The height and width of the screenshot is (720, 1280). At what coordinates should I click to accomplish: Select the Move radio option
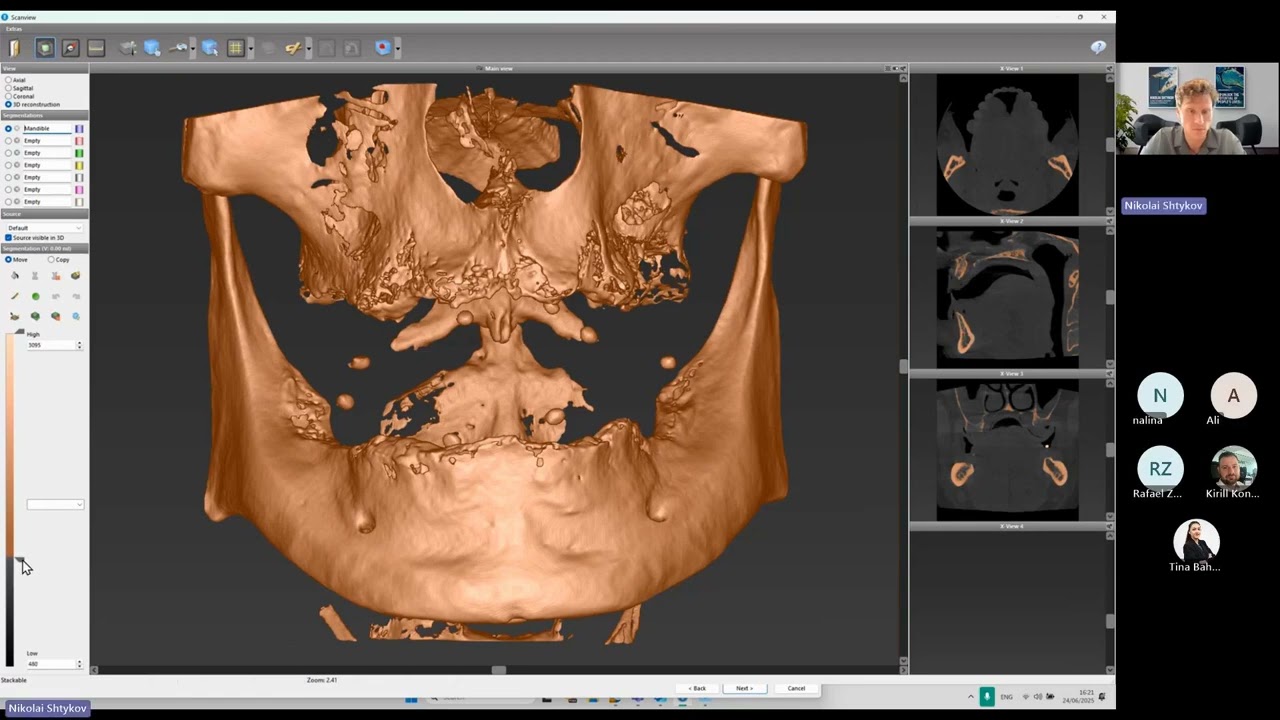point(8,259)
